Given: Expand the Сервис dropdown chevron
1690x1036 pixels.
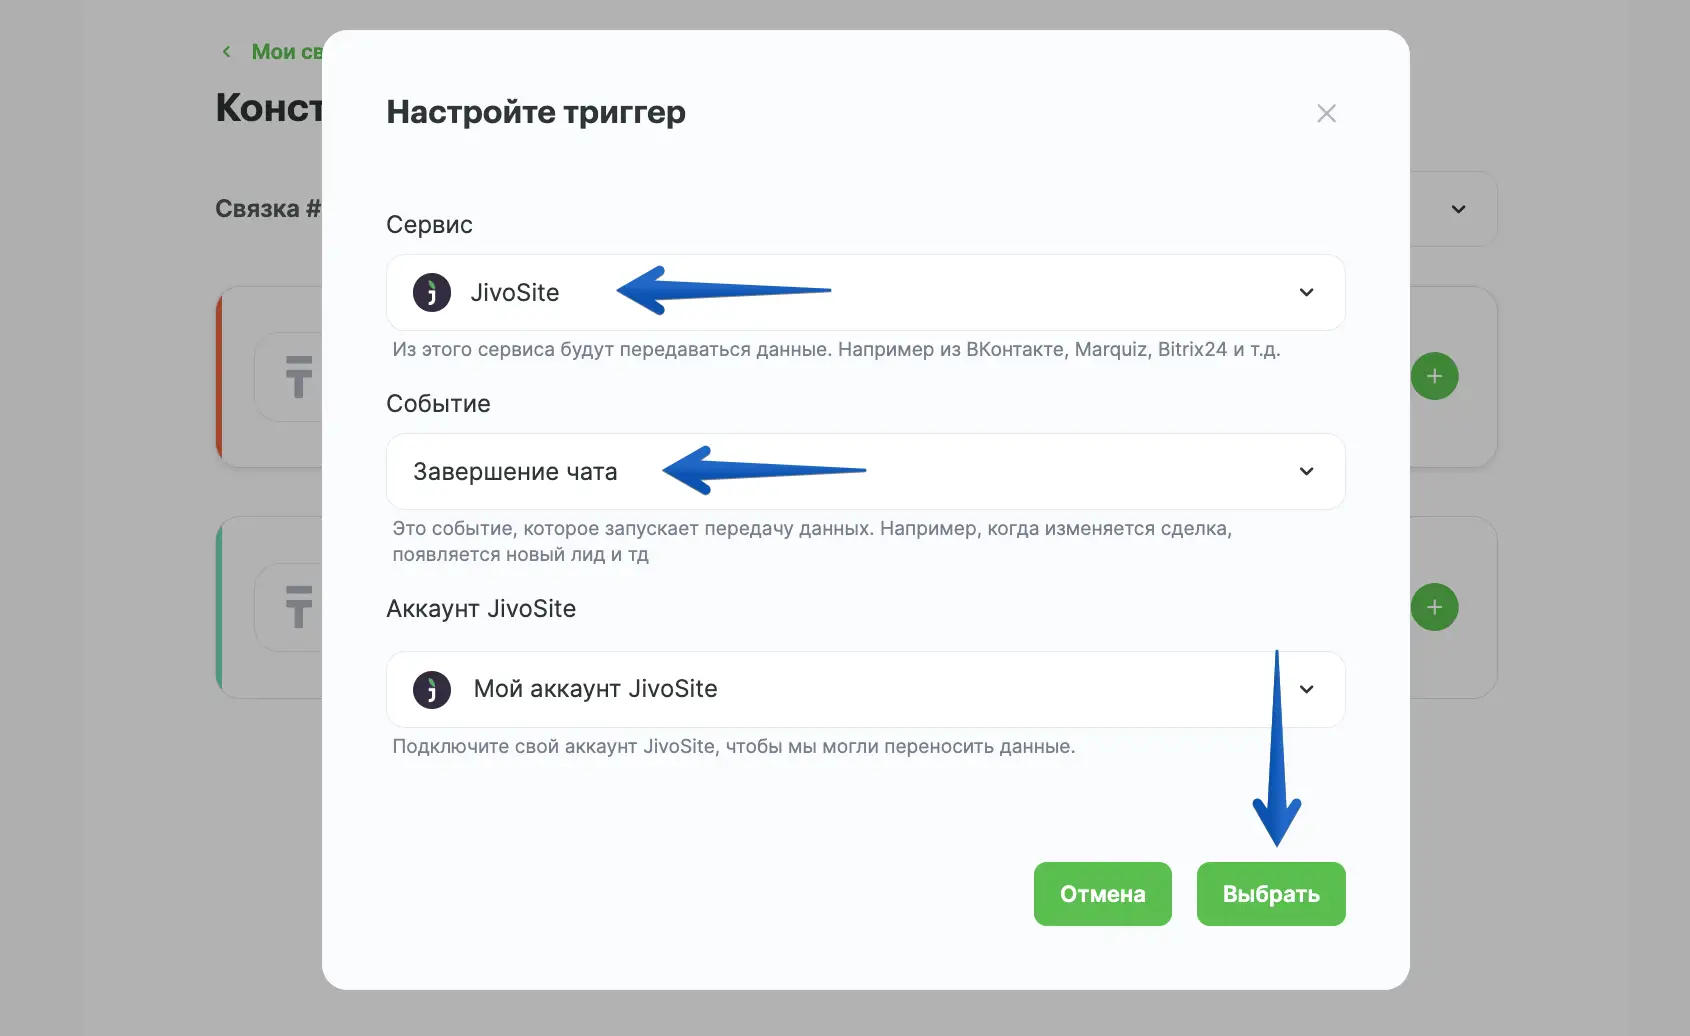Looking at the screenshot, I should pyautogui.click(x=1306, y=293).
